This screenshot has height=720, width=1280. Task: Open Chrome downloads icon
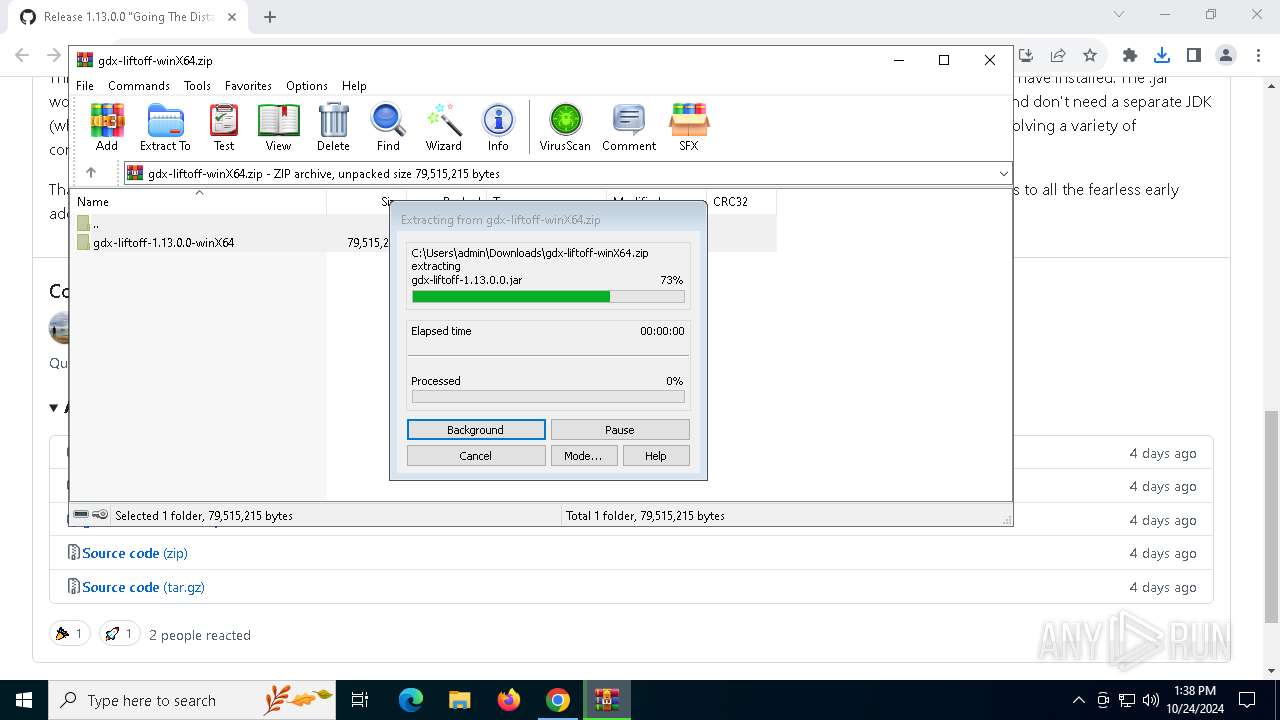pyautogui.click(x=1162, y=55)
